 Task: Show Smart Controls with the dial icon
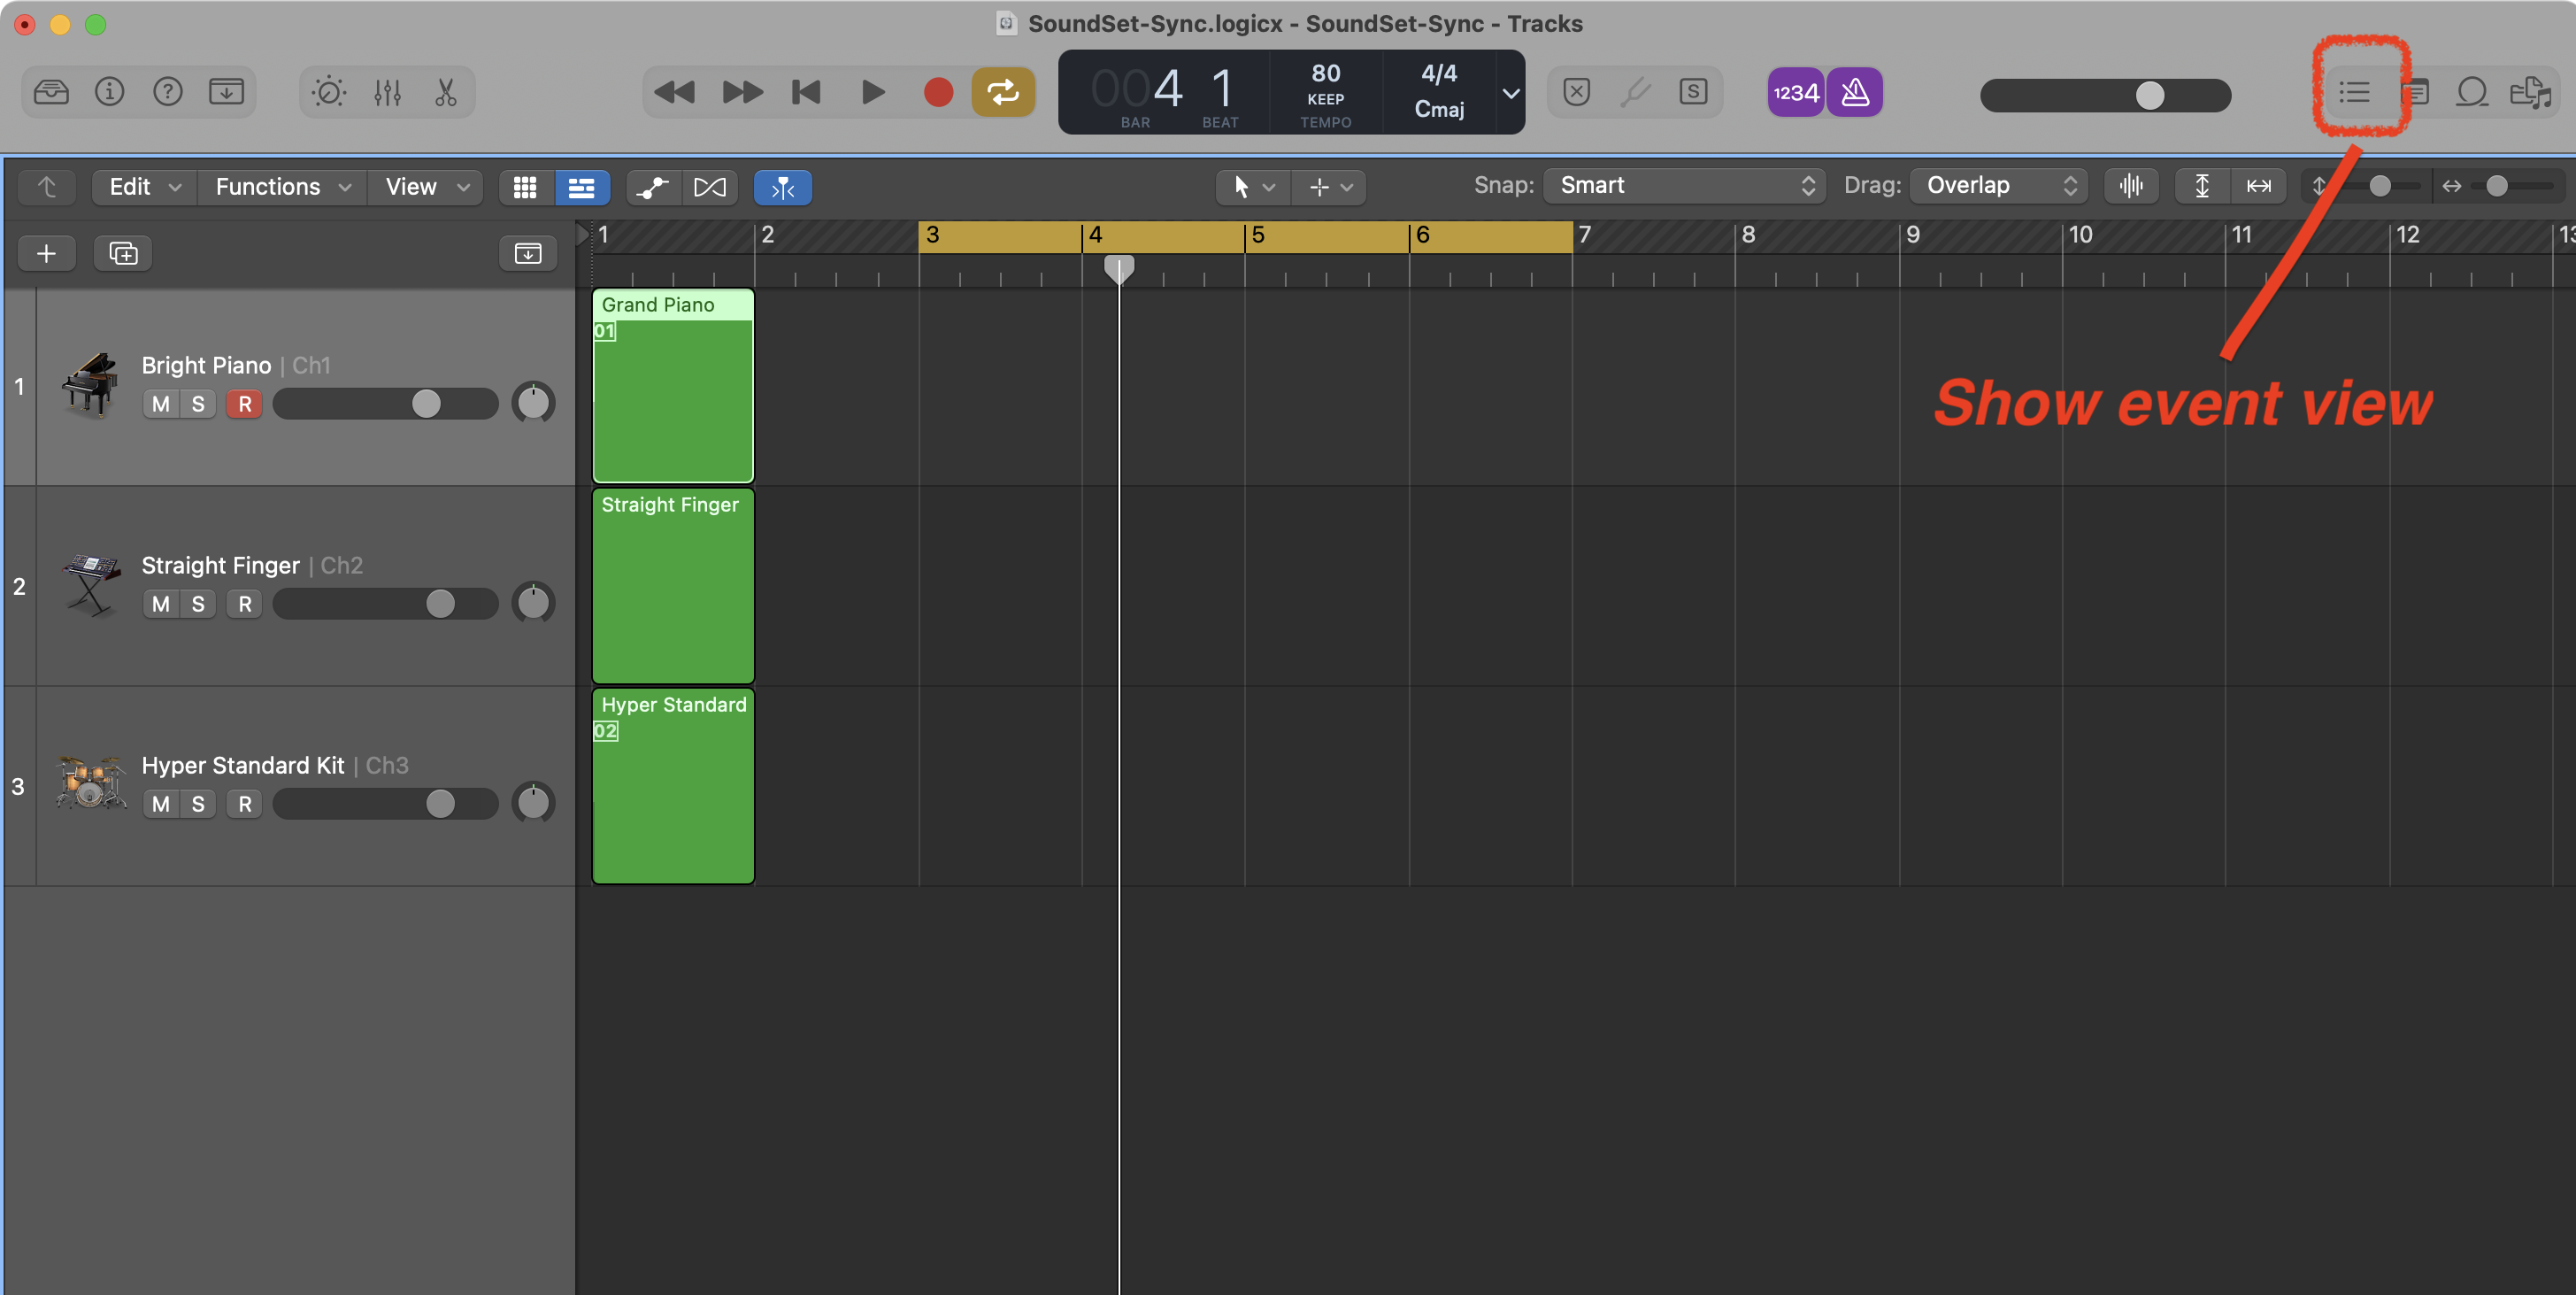pyautogui.click(x=328, y=92)
